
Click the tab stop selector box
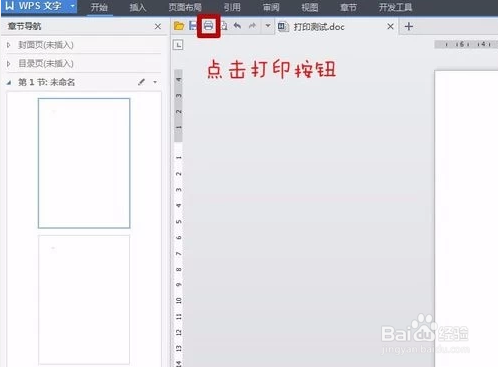click(178, 45)
